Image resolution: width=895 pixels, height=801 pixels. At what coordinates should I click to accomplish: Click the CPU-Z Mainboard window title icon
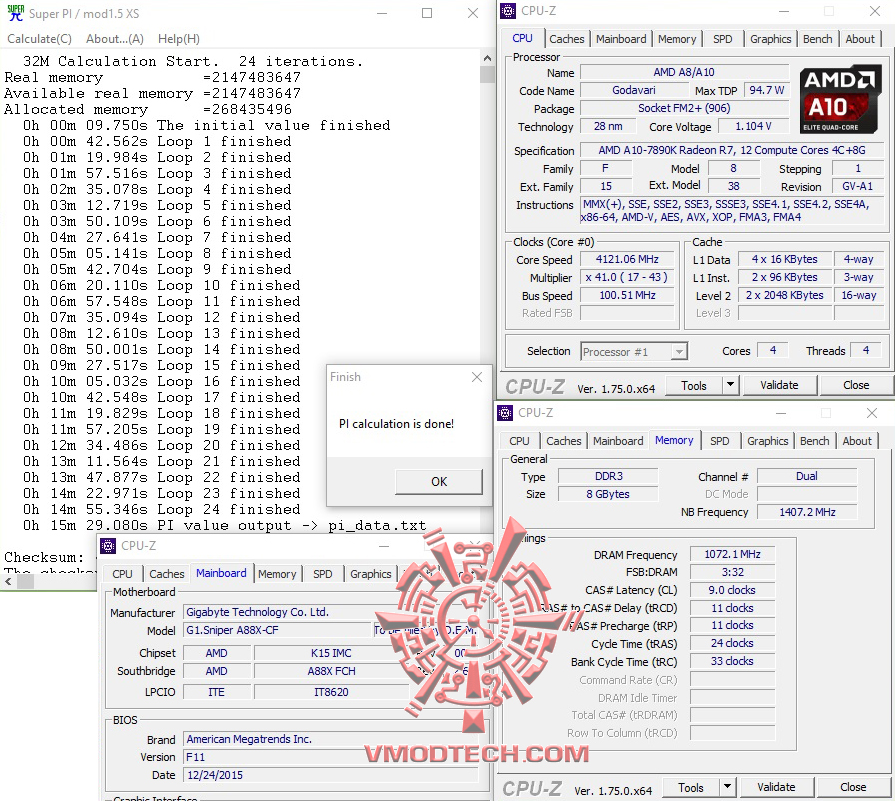pyautogui.click(x=107, y=546)
